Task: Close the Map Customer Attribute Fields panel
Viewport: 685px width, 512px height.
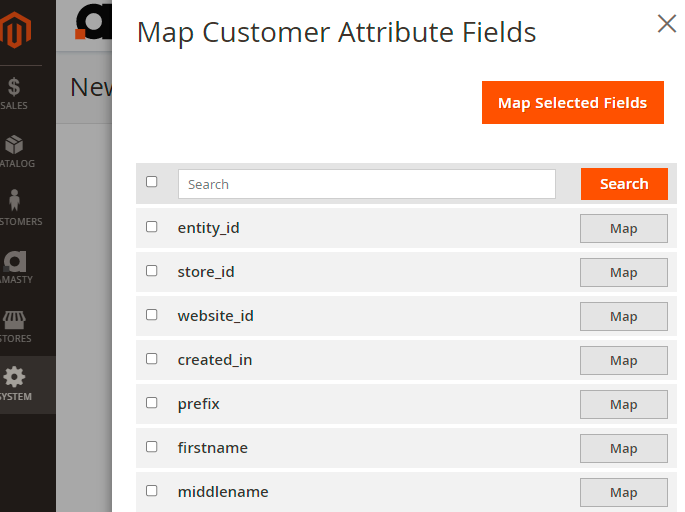Action: click(667, 23)
